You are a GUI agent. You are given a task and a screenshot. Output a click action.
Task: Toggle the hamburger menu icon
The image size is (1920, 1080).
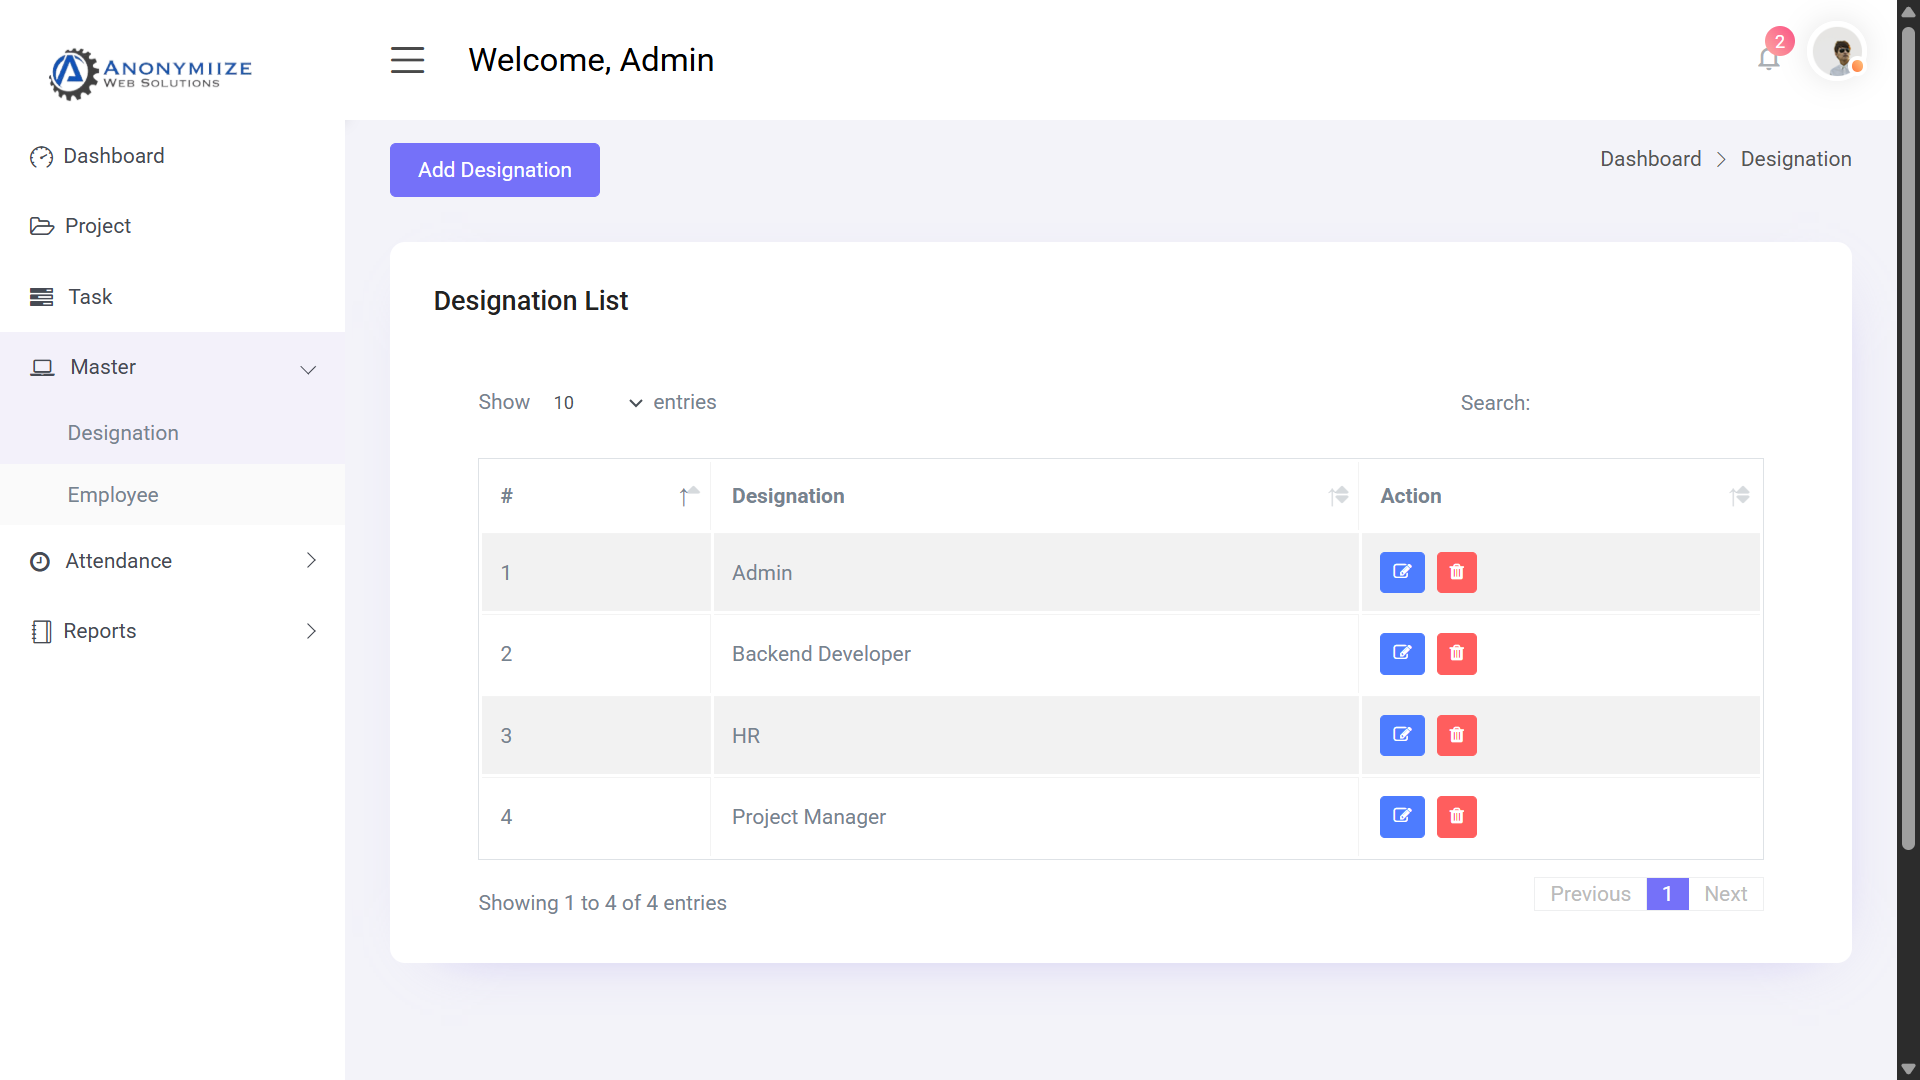407,60
